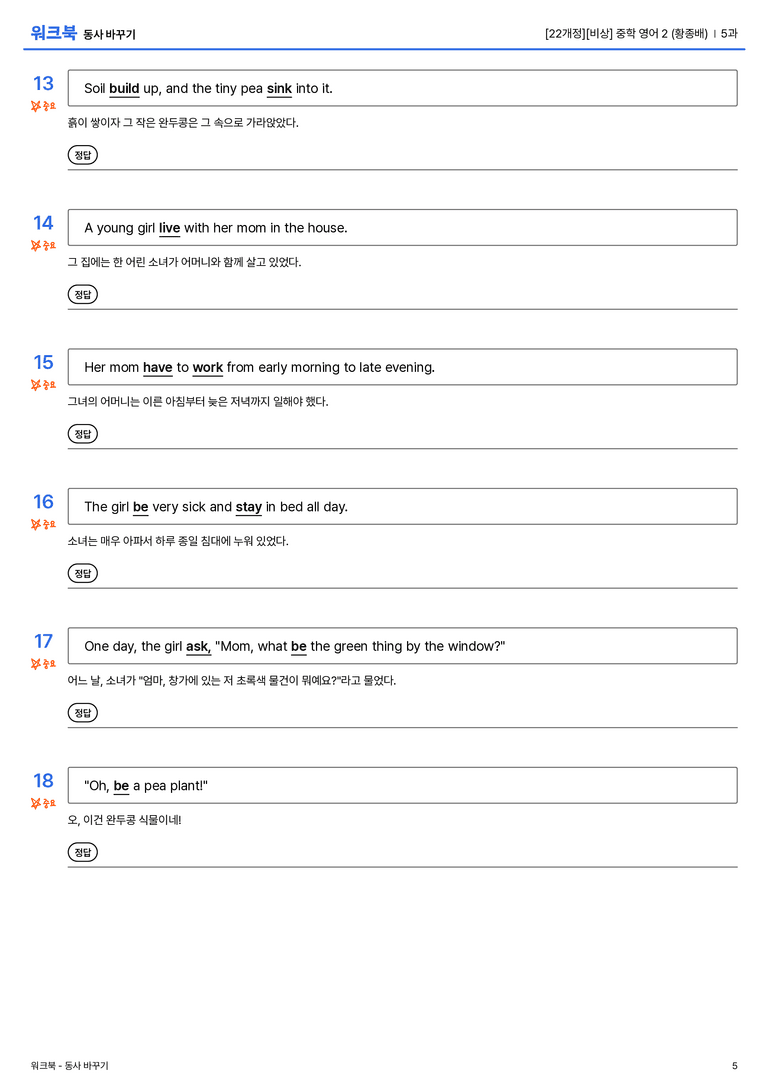Click the 정답 badge for question 14

pos(82,295)
